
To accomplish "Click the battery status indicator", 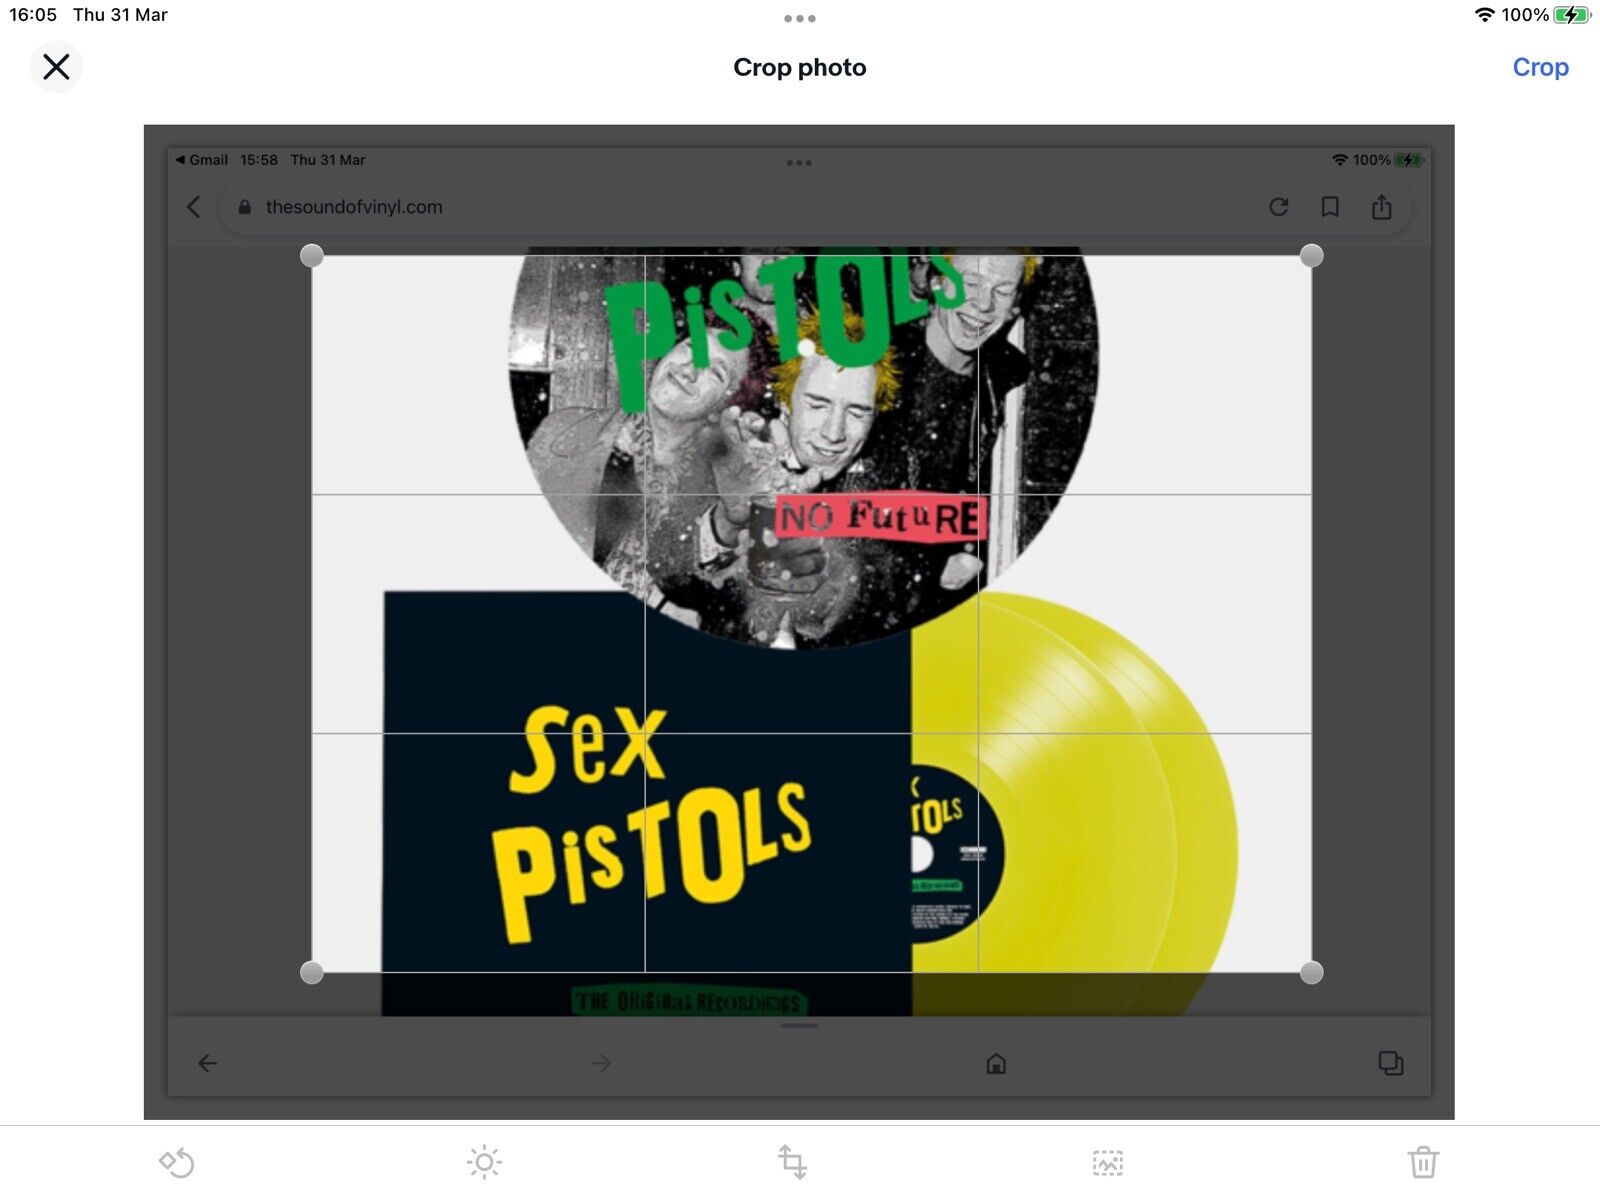I will [x=1571, y=15].
